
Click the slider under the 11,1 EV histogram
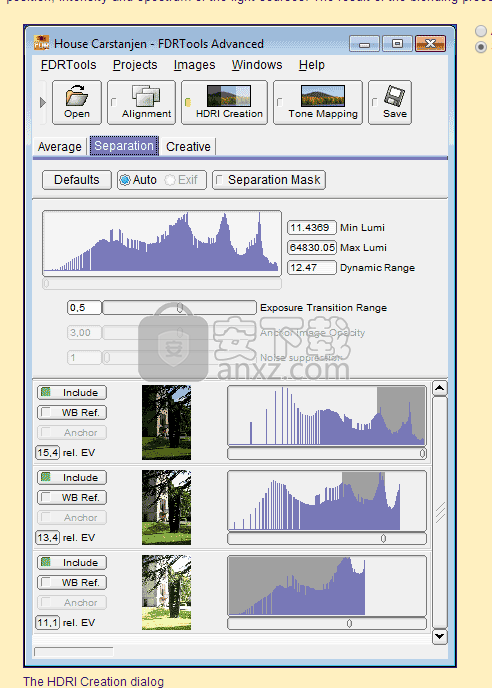pyautogui.click(x=327, y=624)
